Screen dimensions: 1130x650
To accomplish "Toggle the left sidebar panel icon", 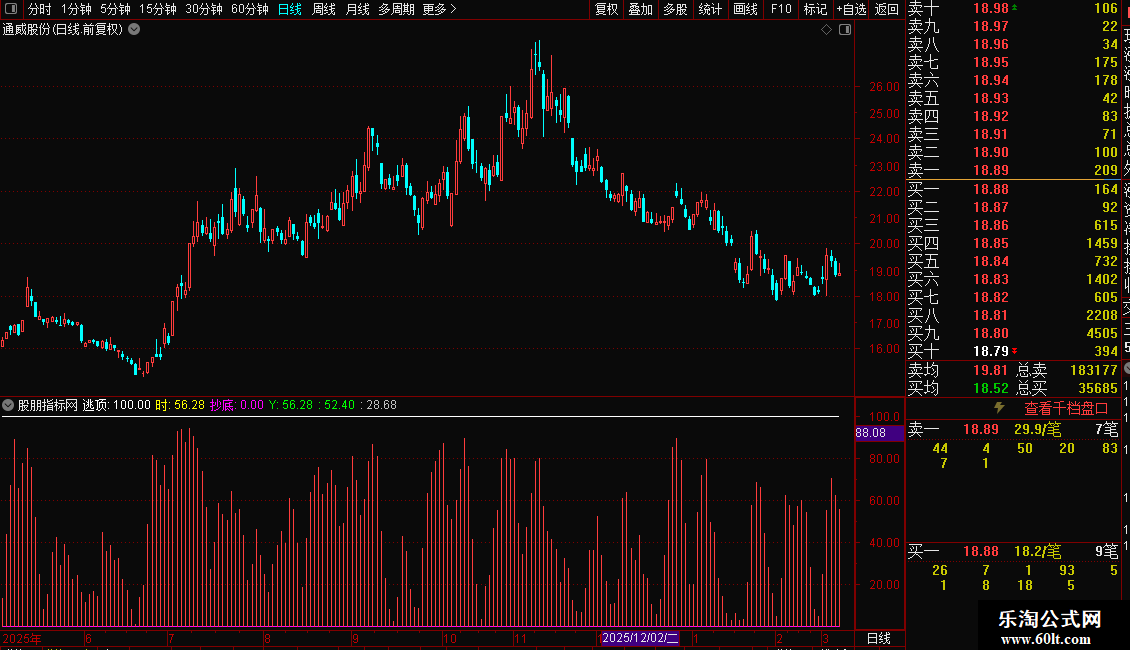I will pyautogui.click(x=11, y=9).
